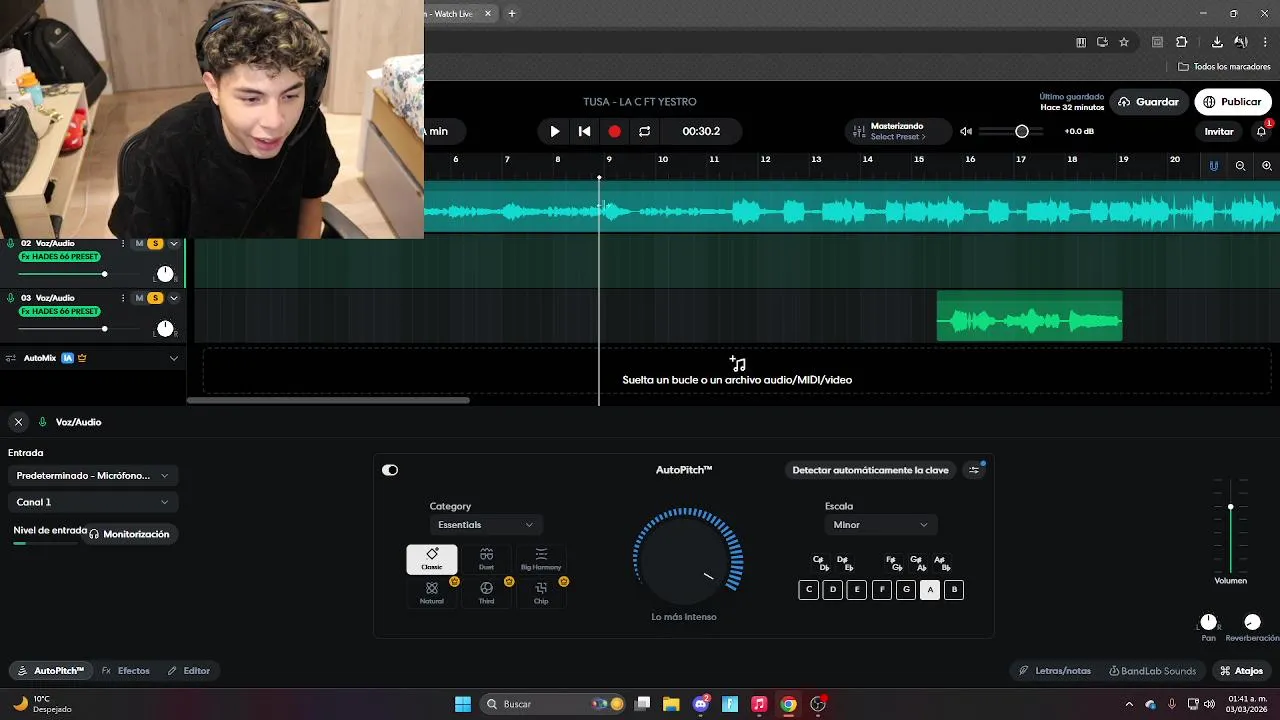Zoom in the timeline
Viewport: 1280px width, 720px height.
coord(1267,166)
